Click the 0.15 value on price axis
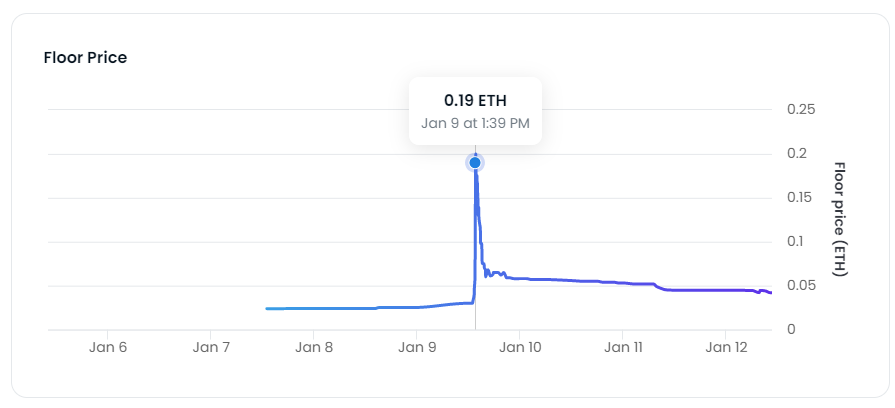The height and width of the screenshot is (408, 895). (x=802, y=197)
